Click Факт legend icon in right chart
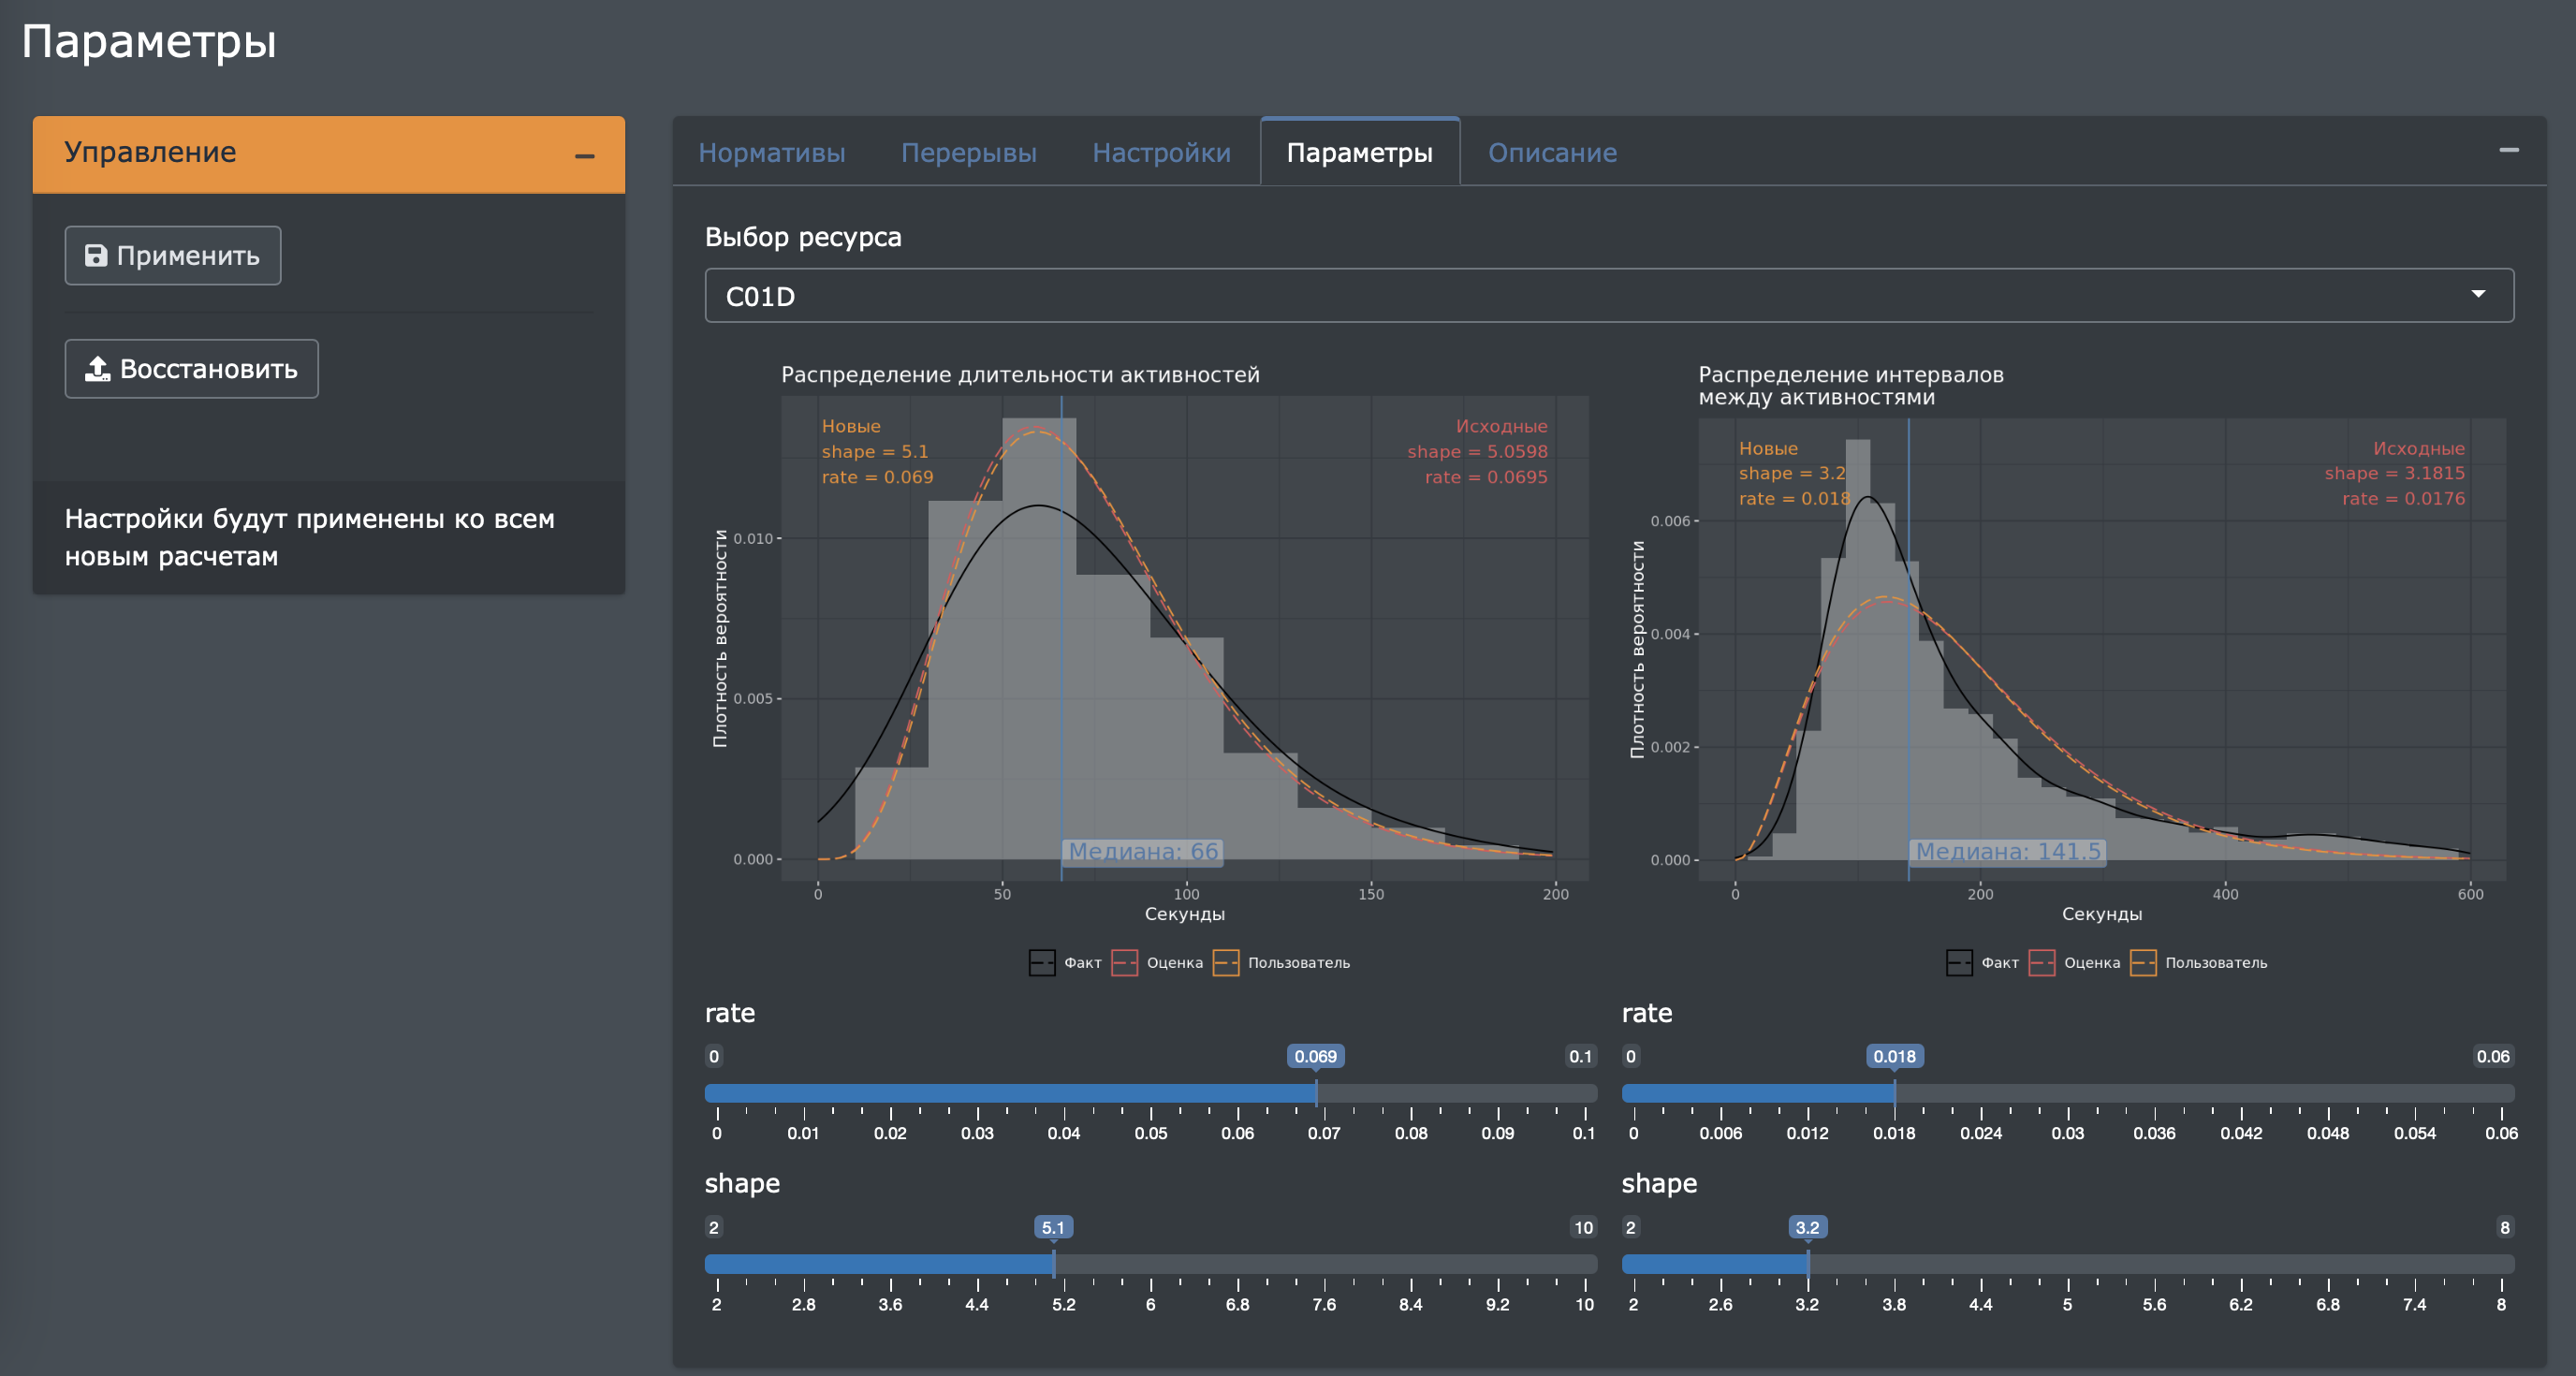Viewport: 2576px width, 1376px height. pos(1959,963)
